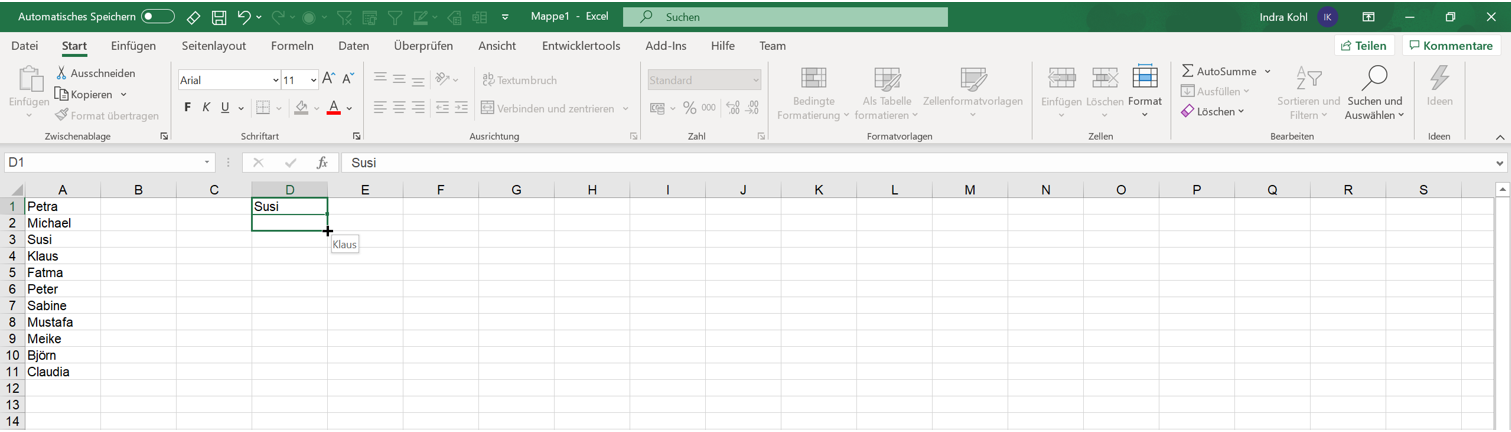Expand the Kopieren dropdown arrow
This screenshot has width=1511, height=432.
(124, 94)
